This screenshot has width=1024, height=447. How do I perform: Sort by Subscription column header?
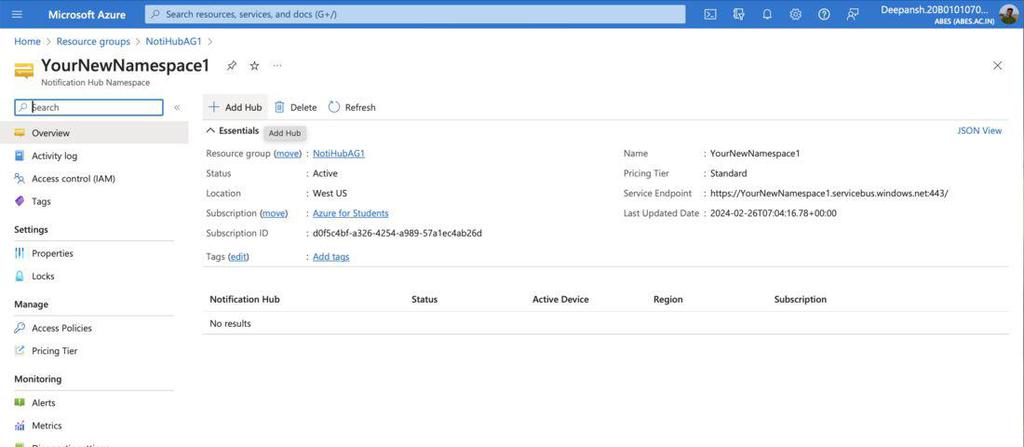point(800,299)
